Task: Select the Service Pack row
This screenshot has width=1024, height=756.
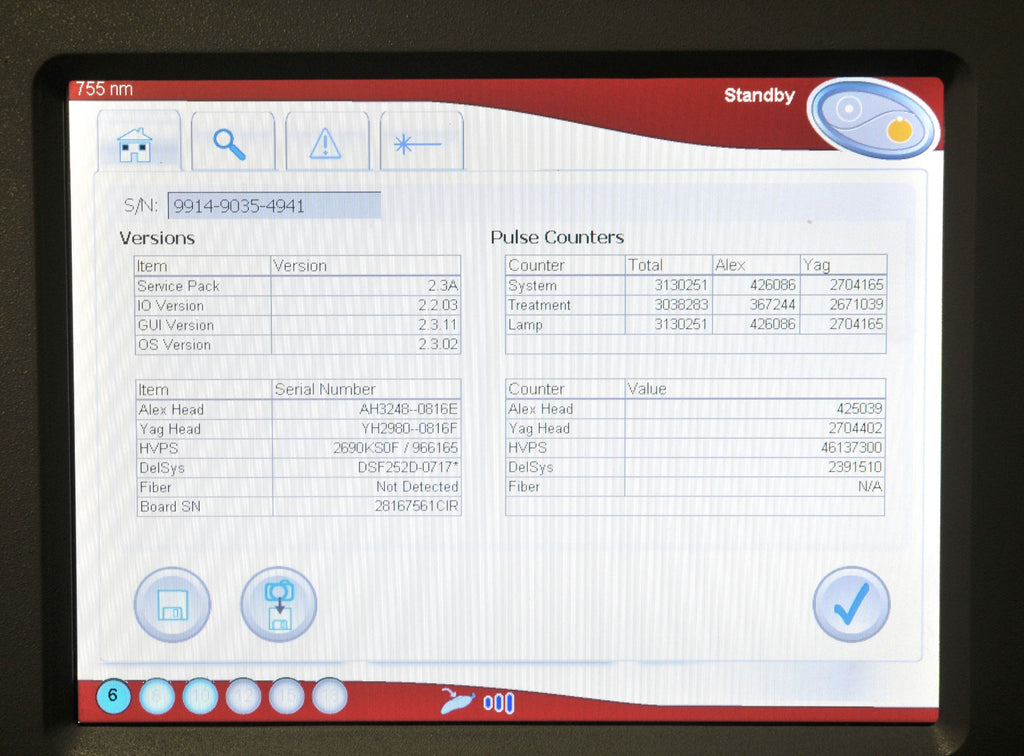Action: (298, 286)
